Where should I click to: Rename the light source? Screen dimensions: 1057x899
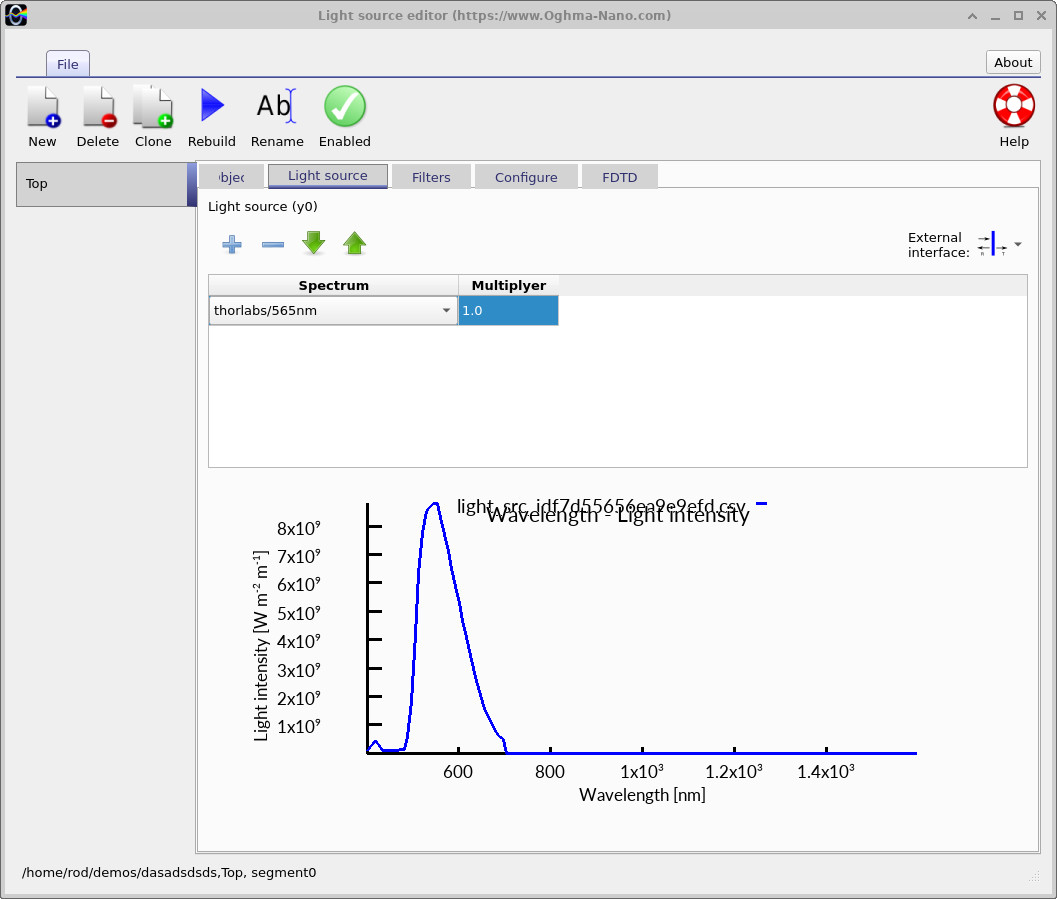coord(277,116)
